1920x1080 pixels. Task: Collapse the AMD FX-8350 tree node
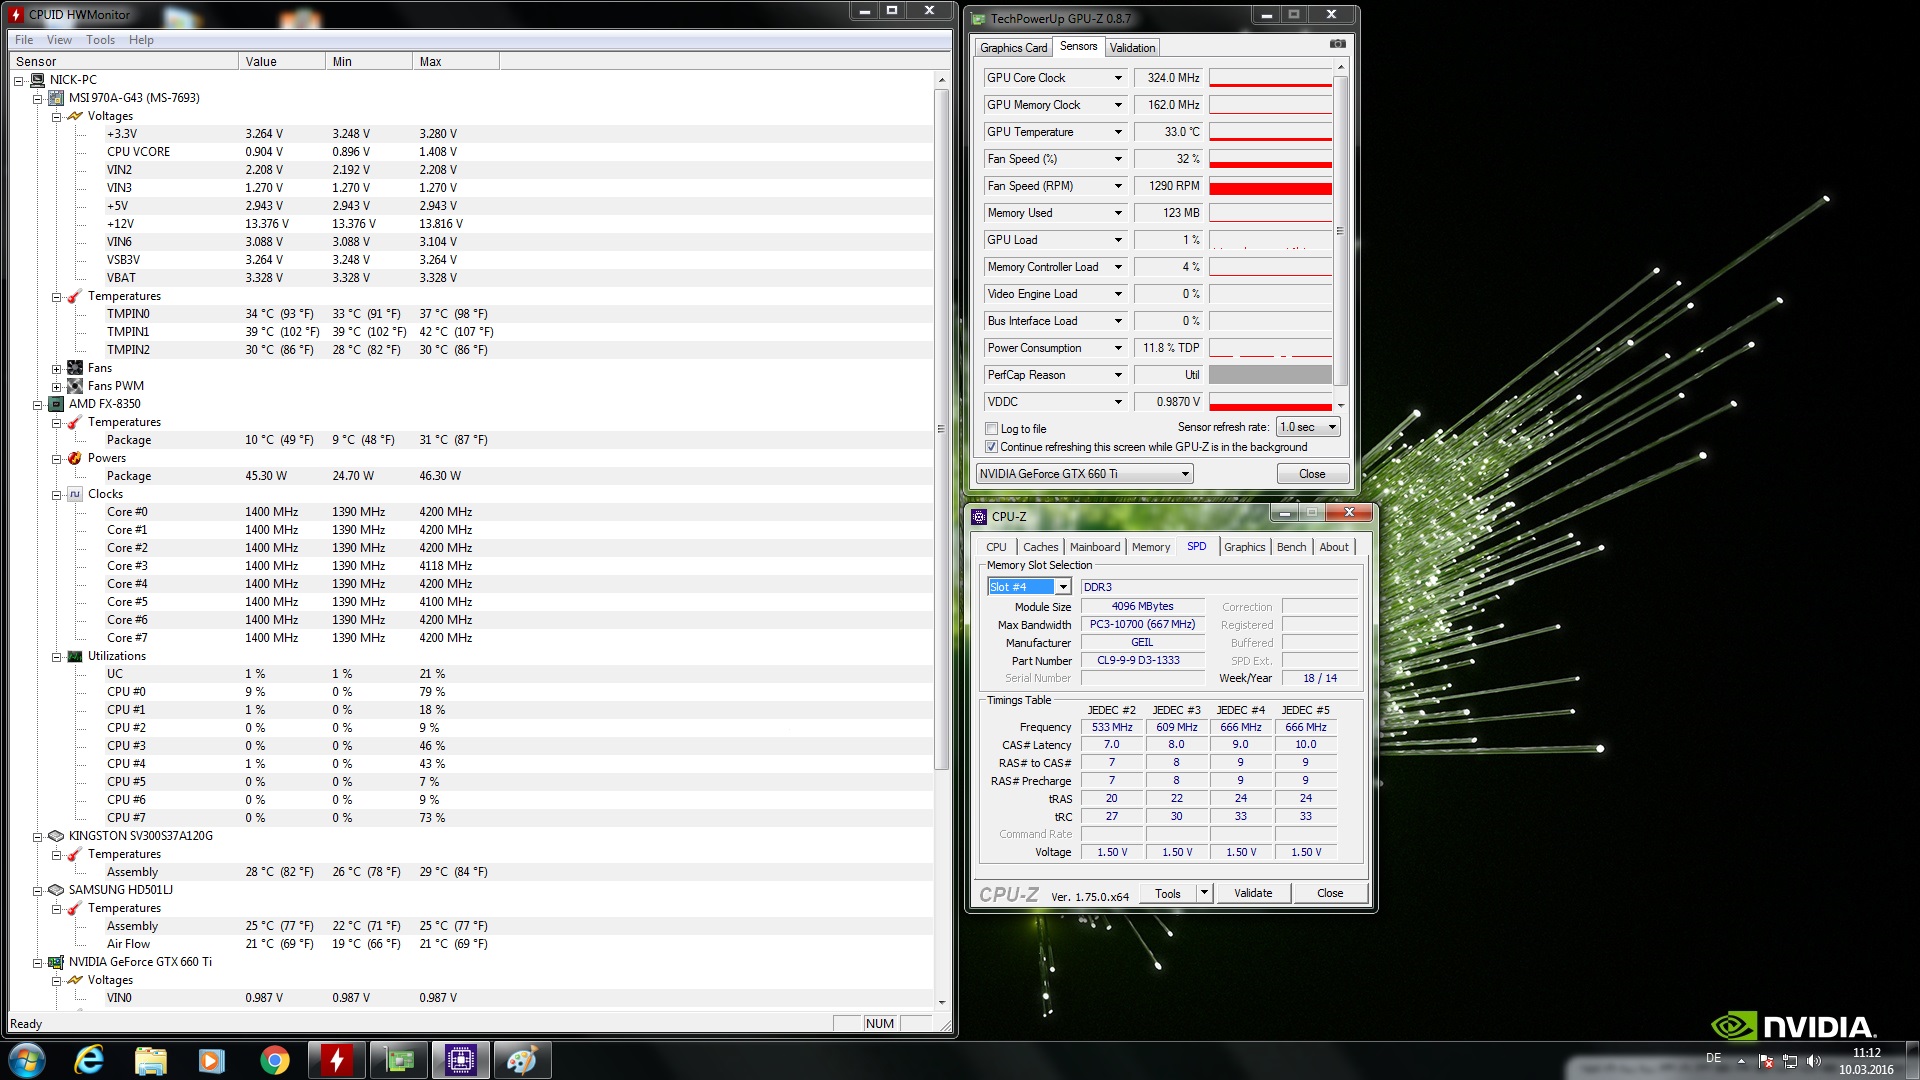(x=38, y=404)
